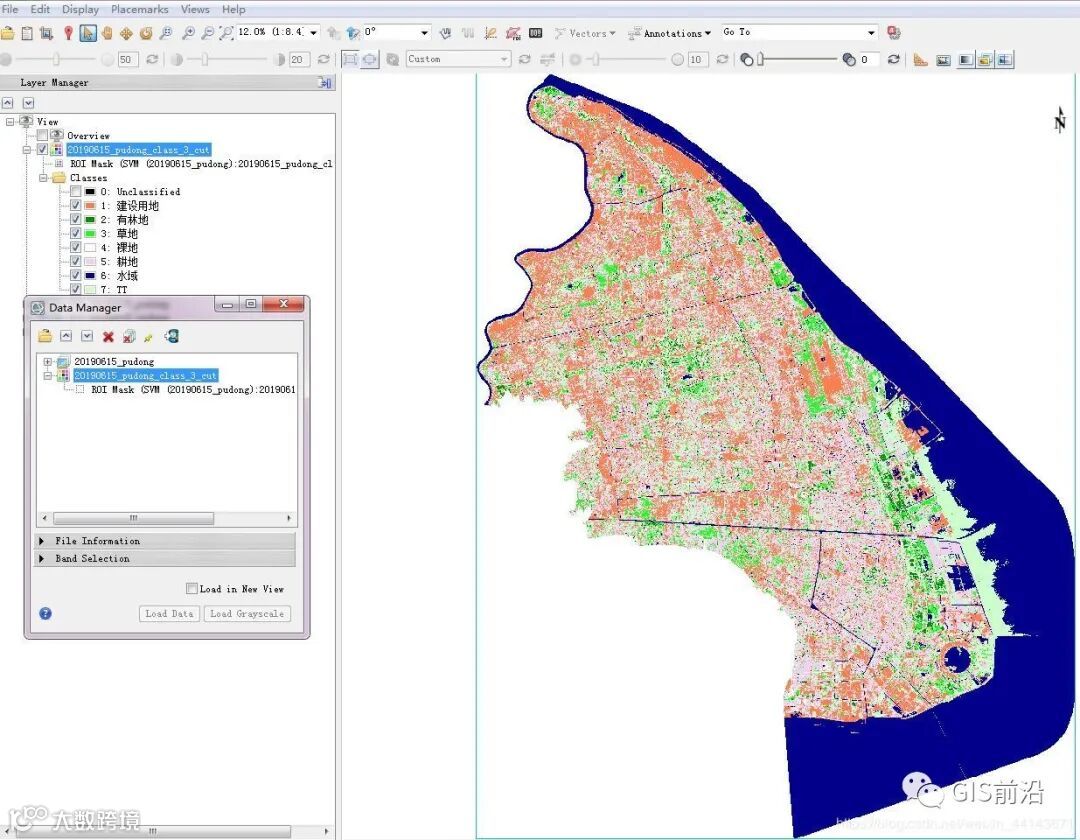1080x840 pixels.
Task: Open the Annotations dropdown button
Action: (670, 33)
